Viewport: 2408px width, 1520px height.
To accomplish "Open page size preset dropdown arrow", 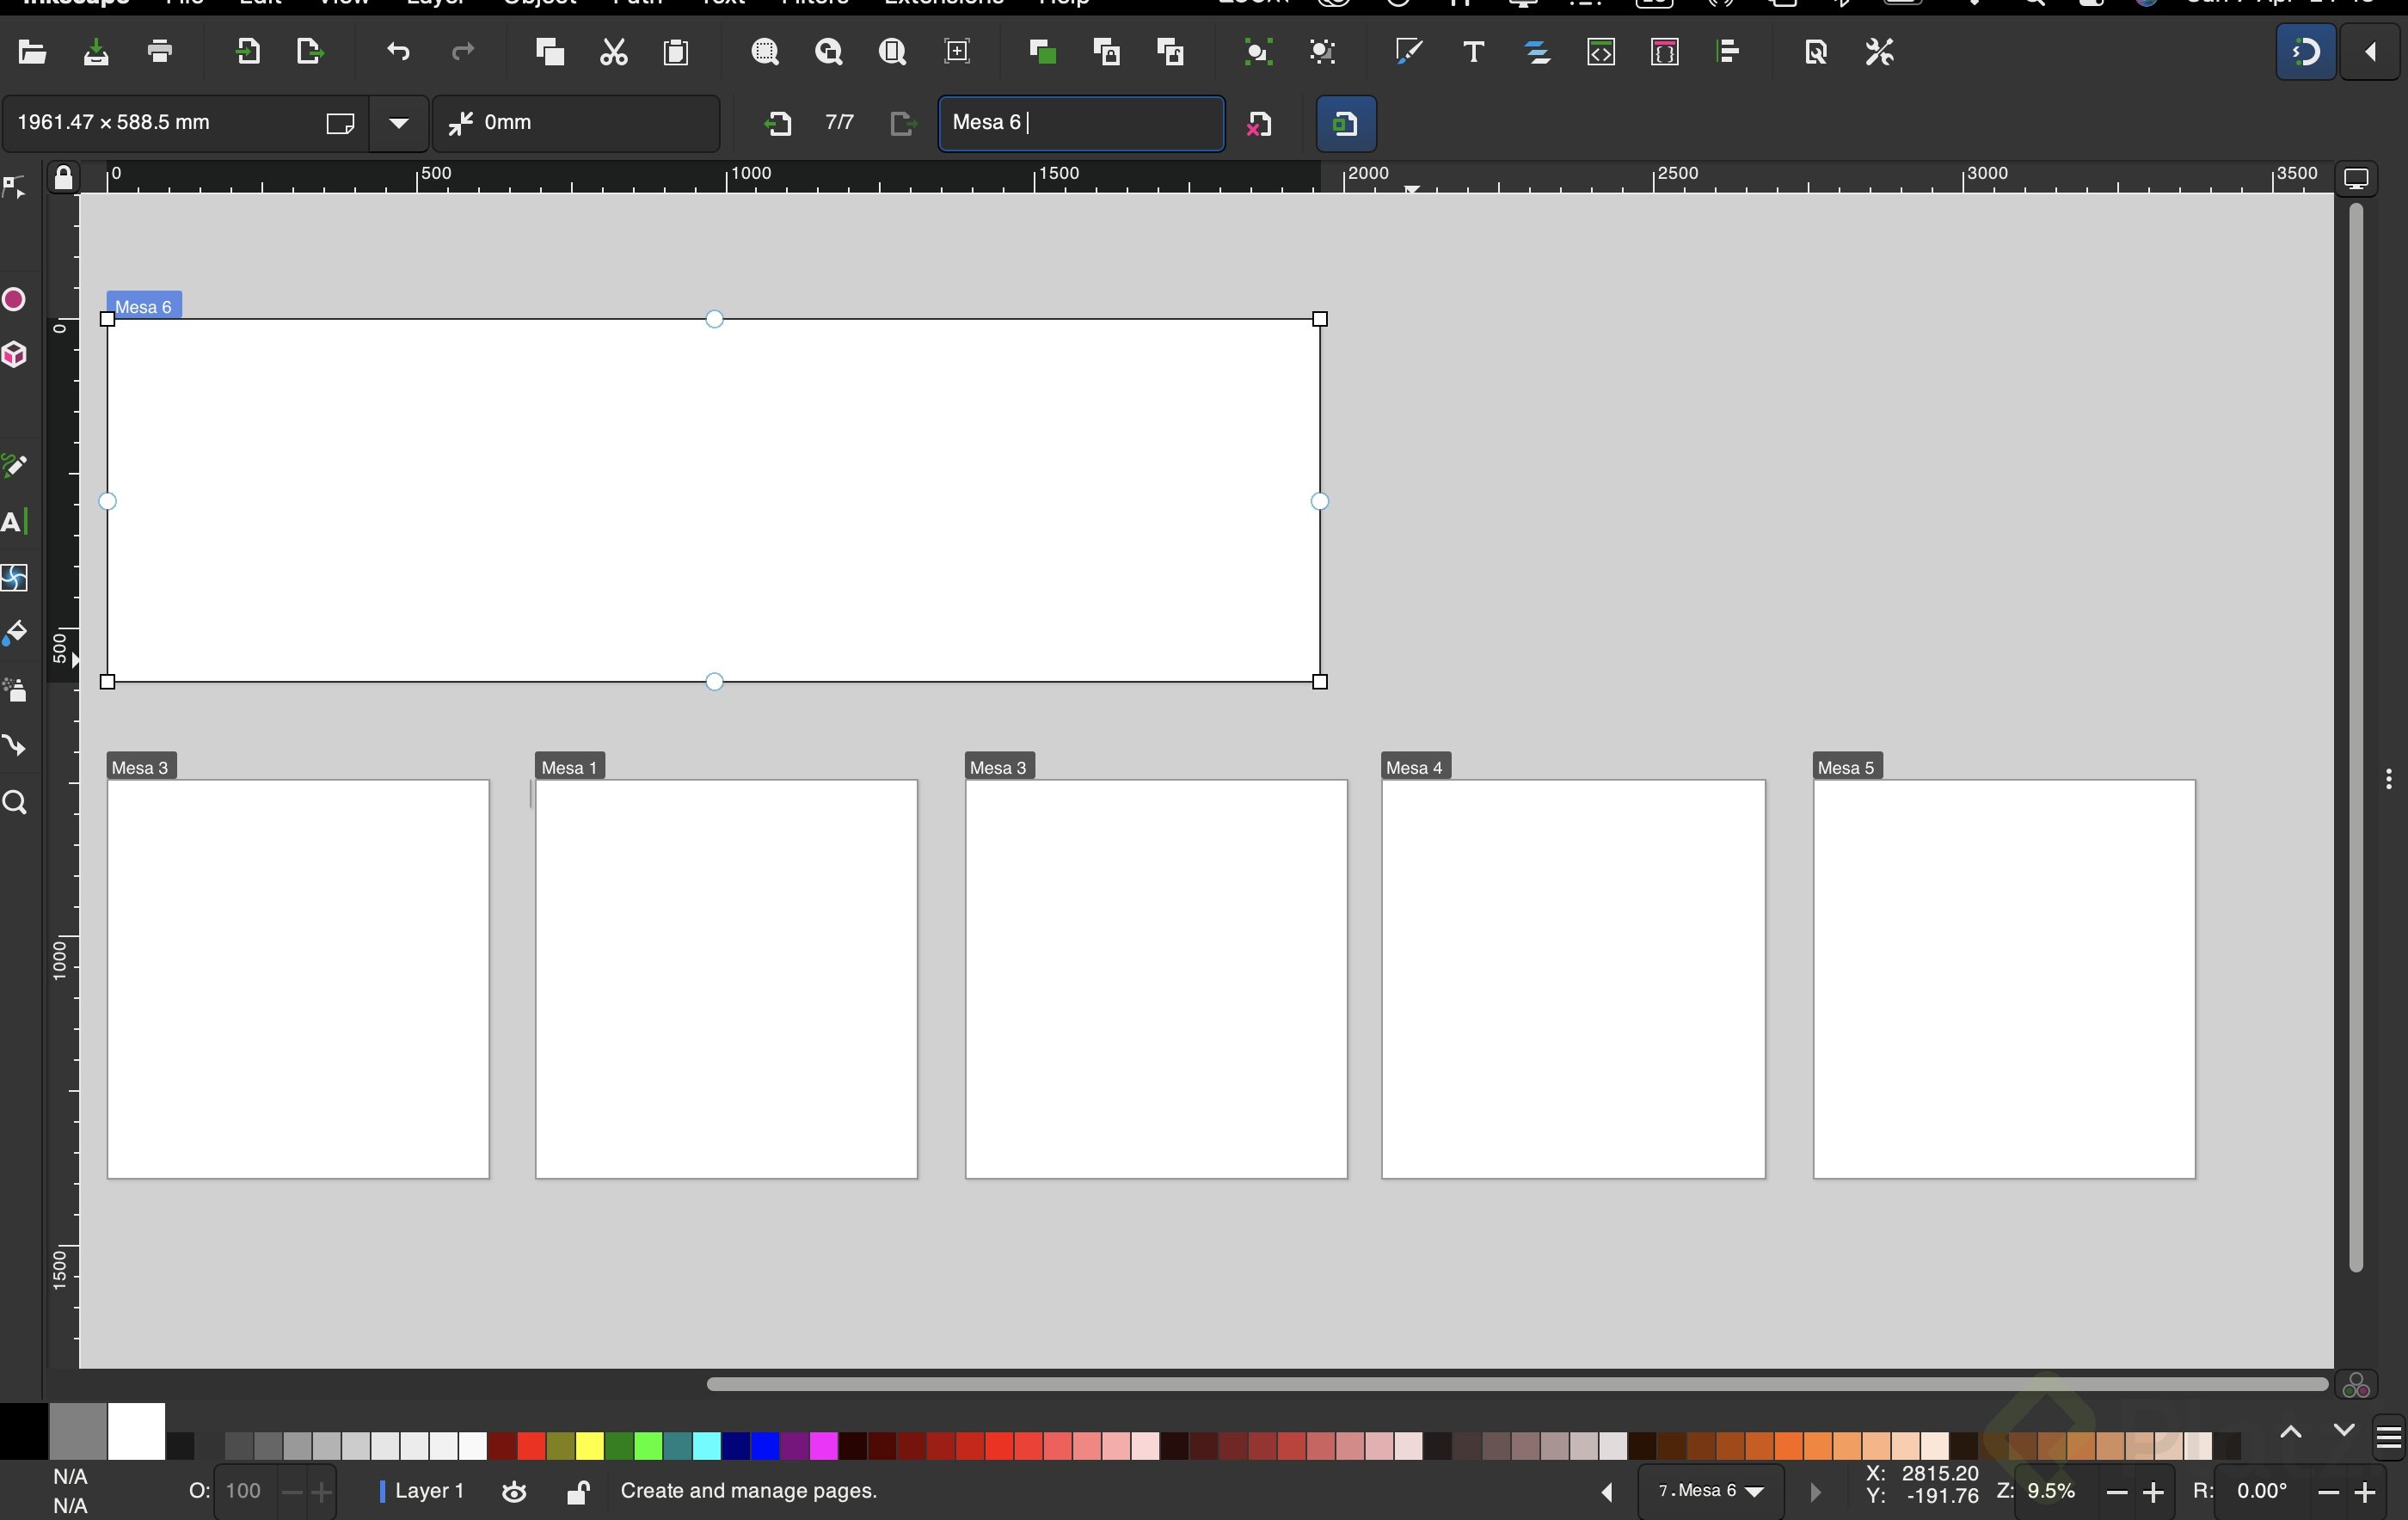I will (399, 124).
